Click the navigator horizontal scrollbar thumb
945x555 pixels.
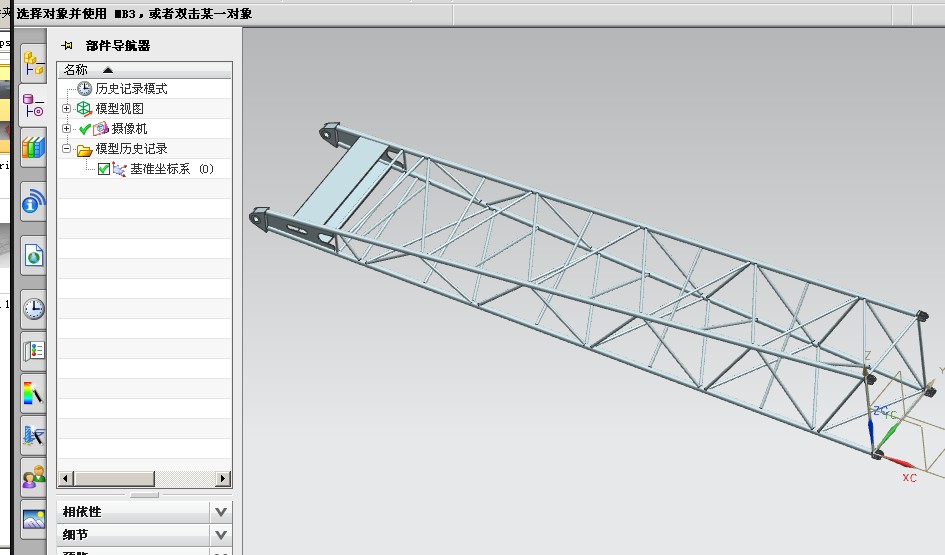[115, 479]
